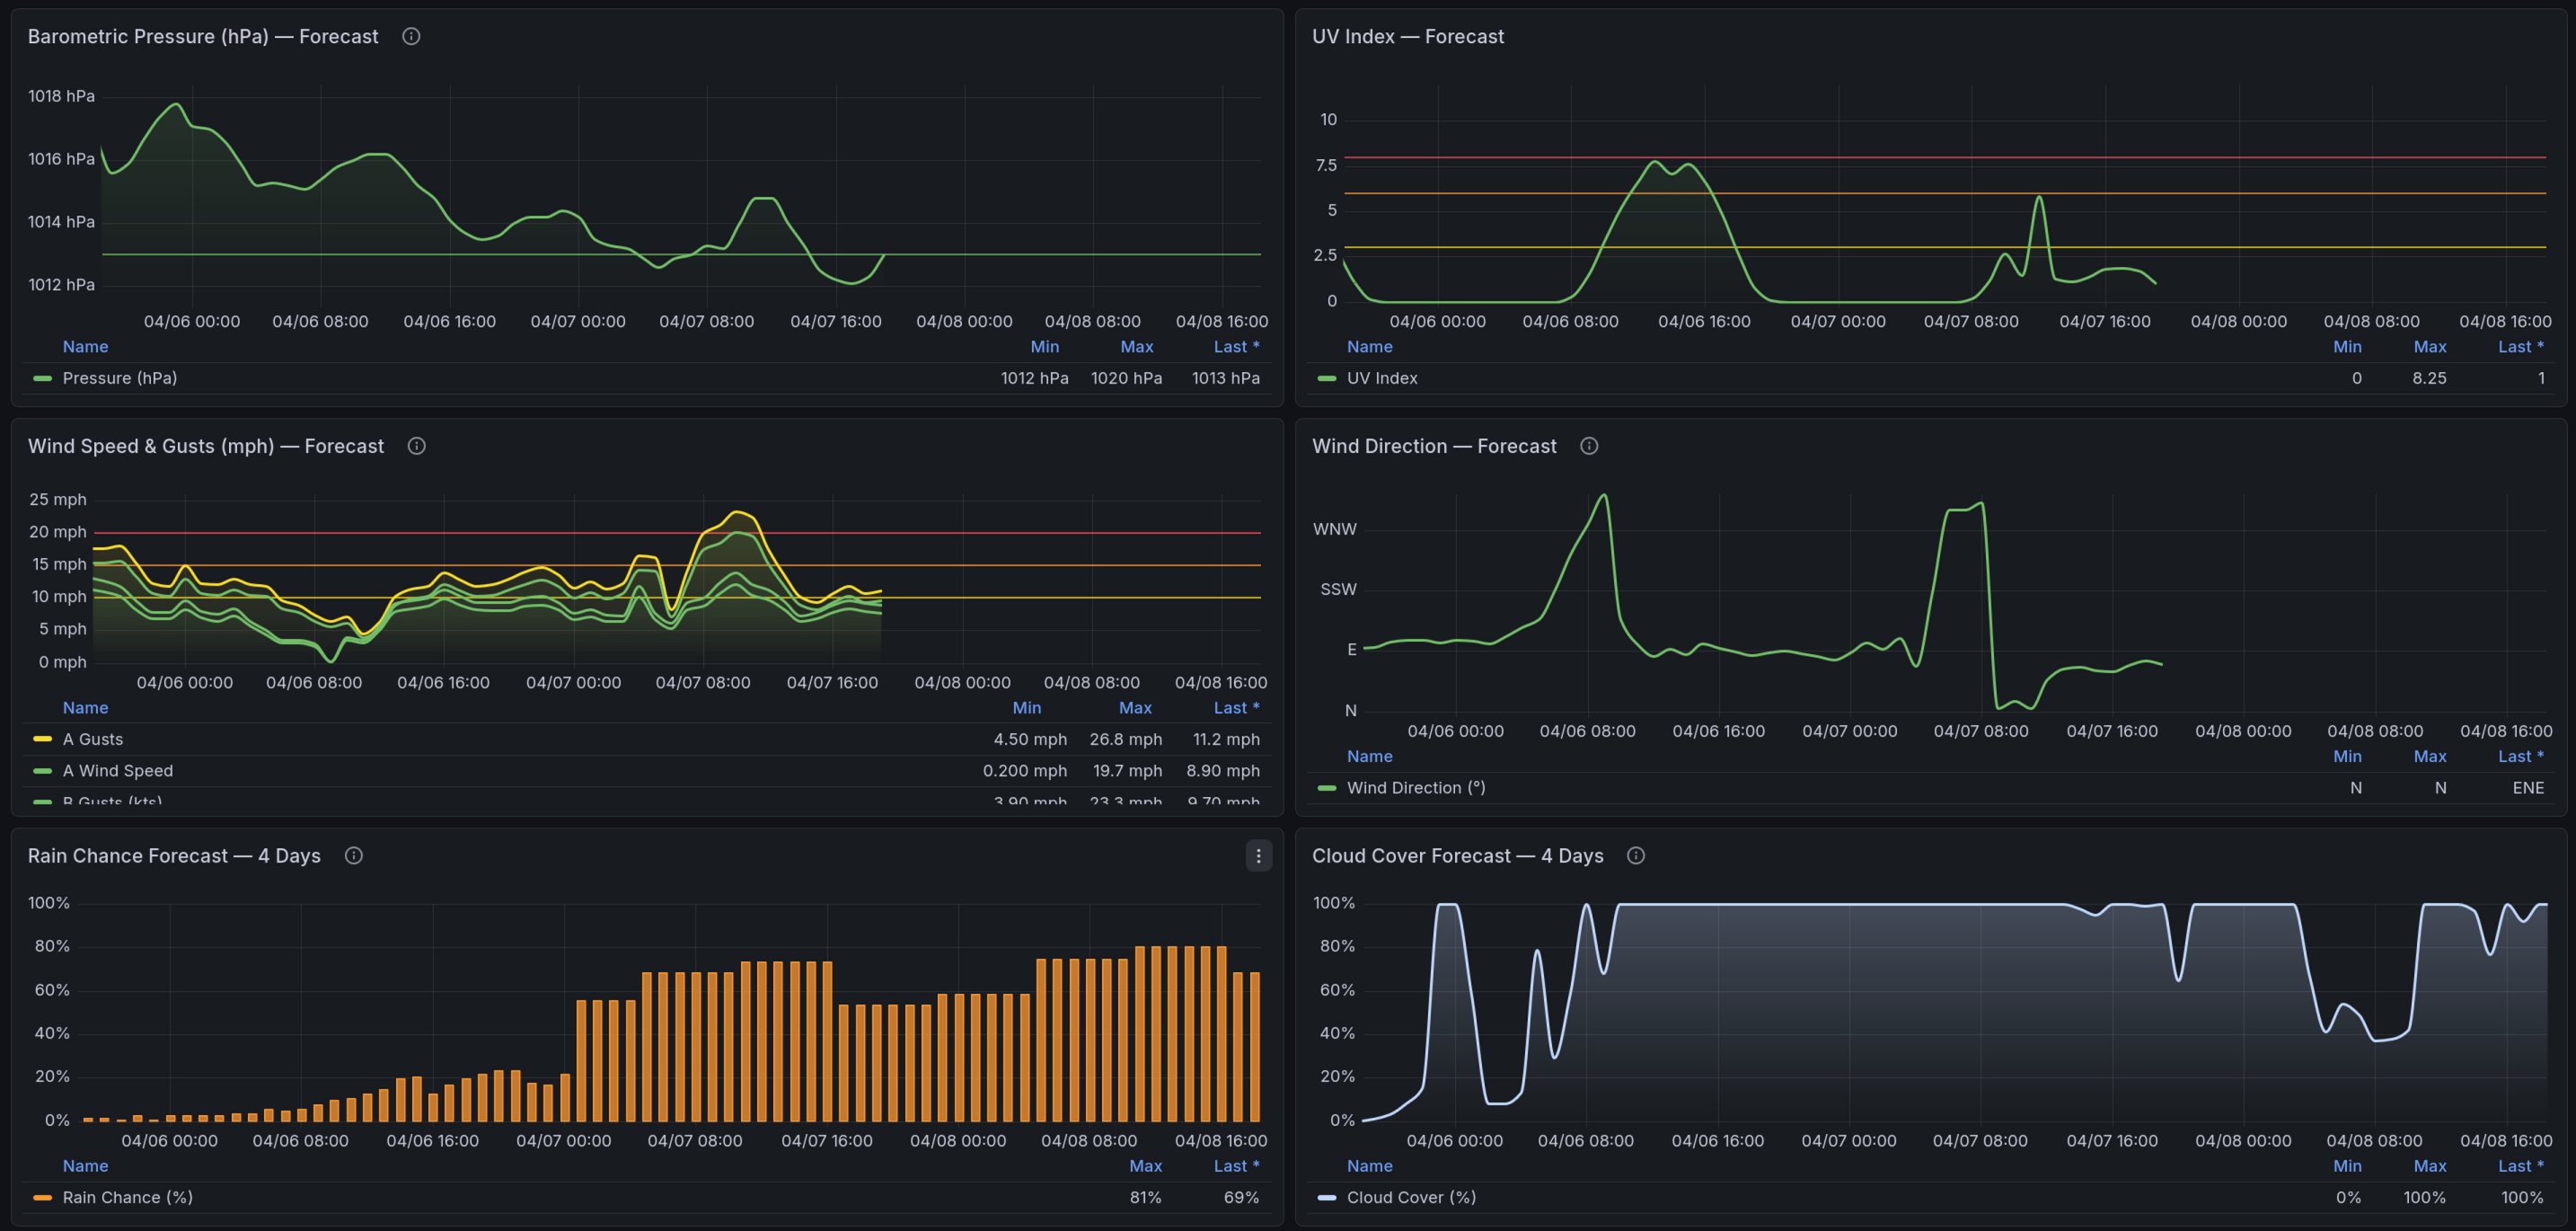Screen dimensions: 2576x1231
Task: Toggle the Pressure (hPa) legend series
Action: tap(119, 378)
